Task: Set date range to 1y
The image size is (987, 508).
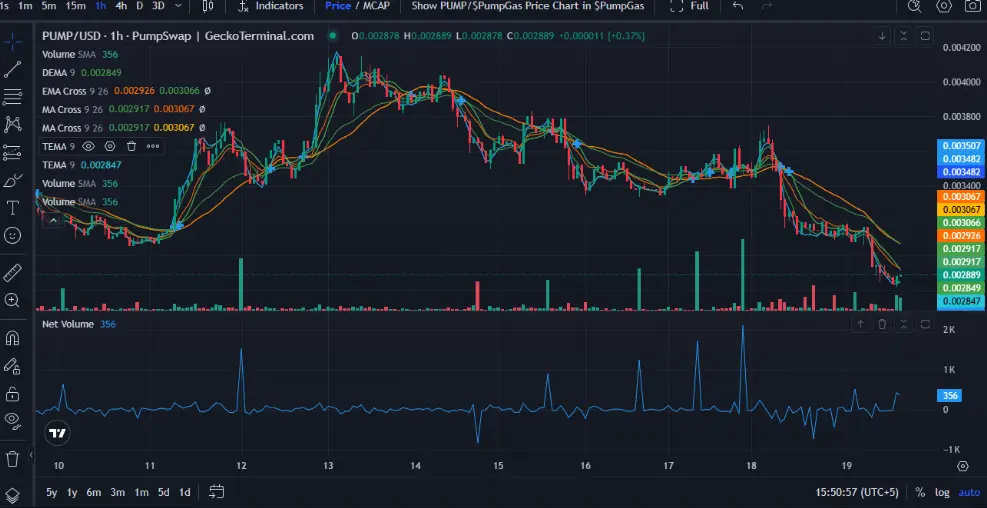Action: (x=72, y=492)
